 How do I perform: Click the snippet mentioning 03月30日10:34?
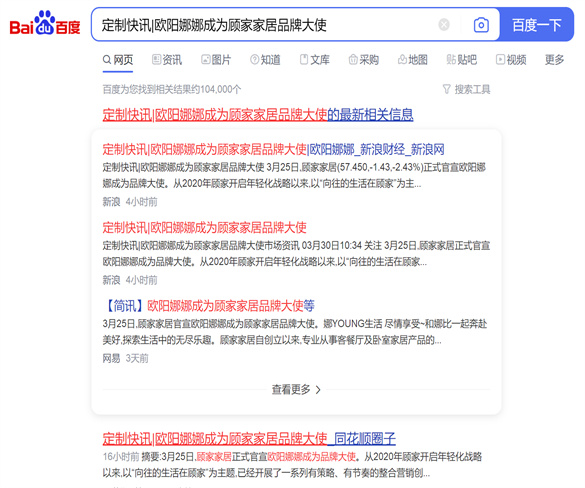point(296,254)
